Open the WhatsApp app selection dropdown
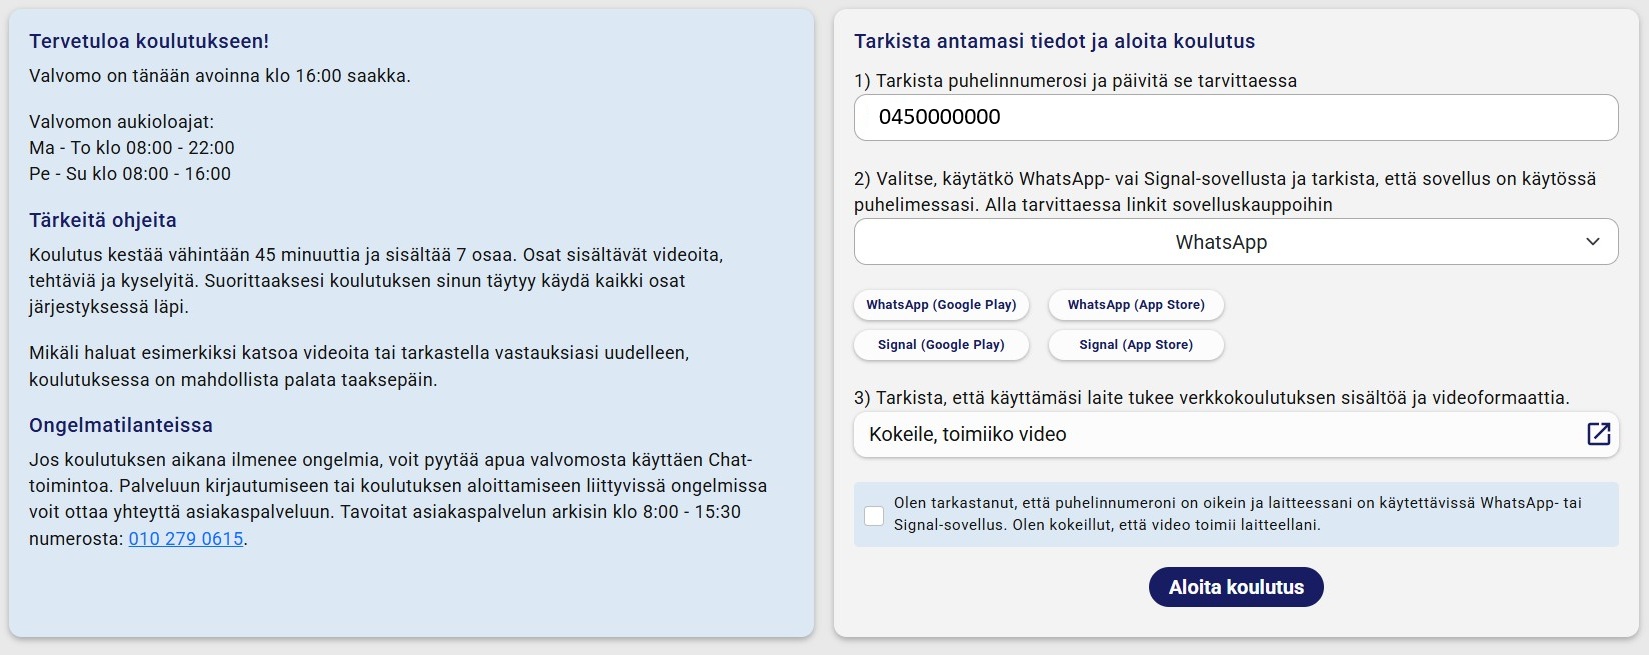The image size is (1649, 655). tap(1220, 242)
